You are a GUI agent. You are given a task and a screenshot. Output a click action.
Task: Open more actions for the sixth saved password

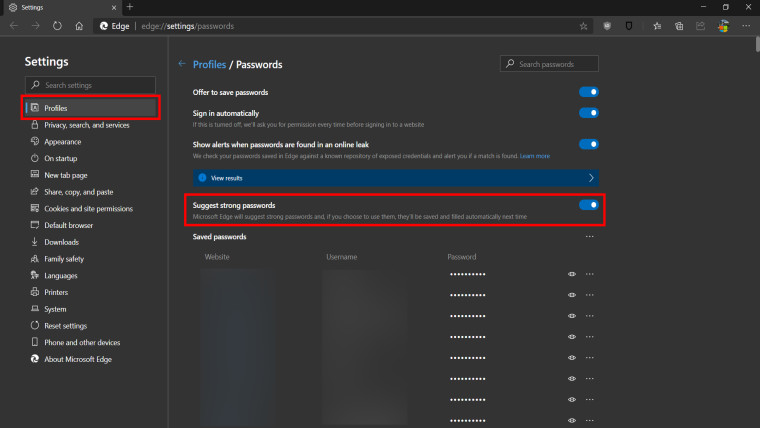(589, 379)
